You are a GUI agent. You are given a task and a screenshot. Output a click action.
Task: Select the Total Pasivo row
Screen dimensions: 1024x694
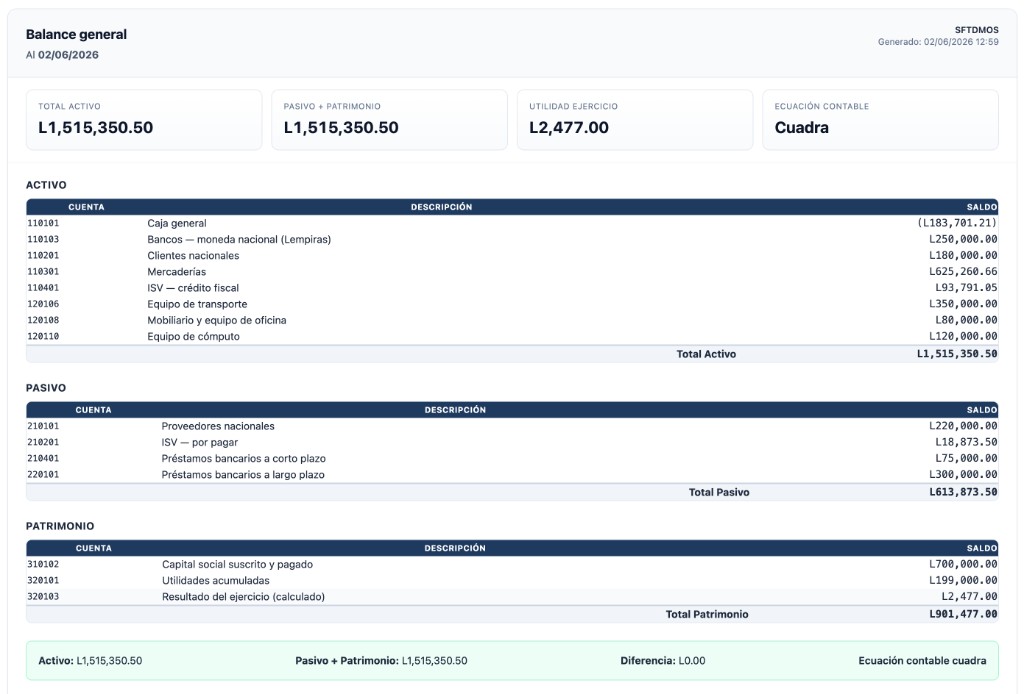tap(512, 492)
